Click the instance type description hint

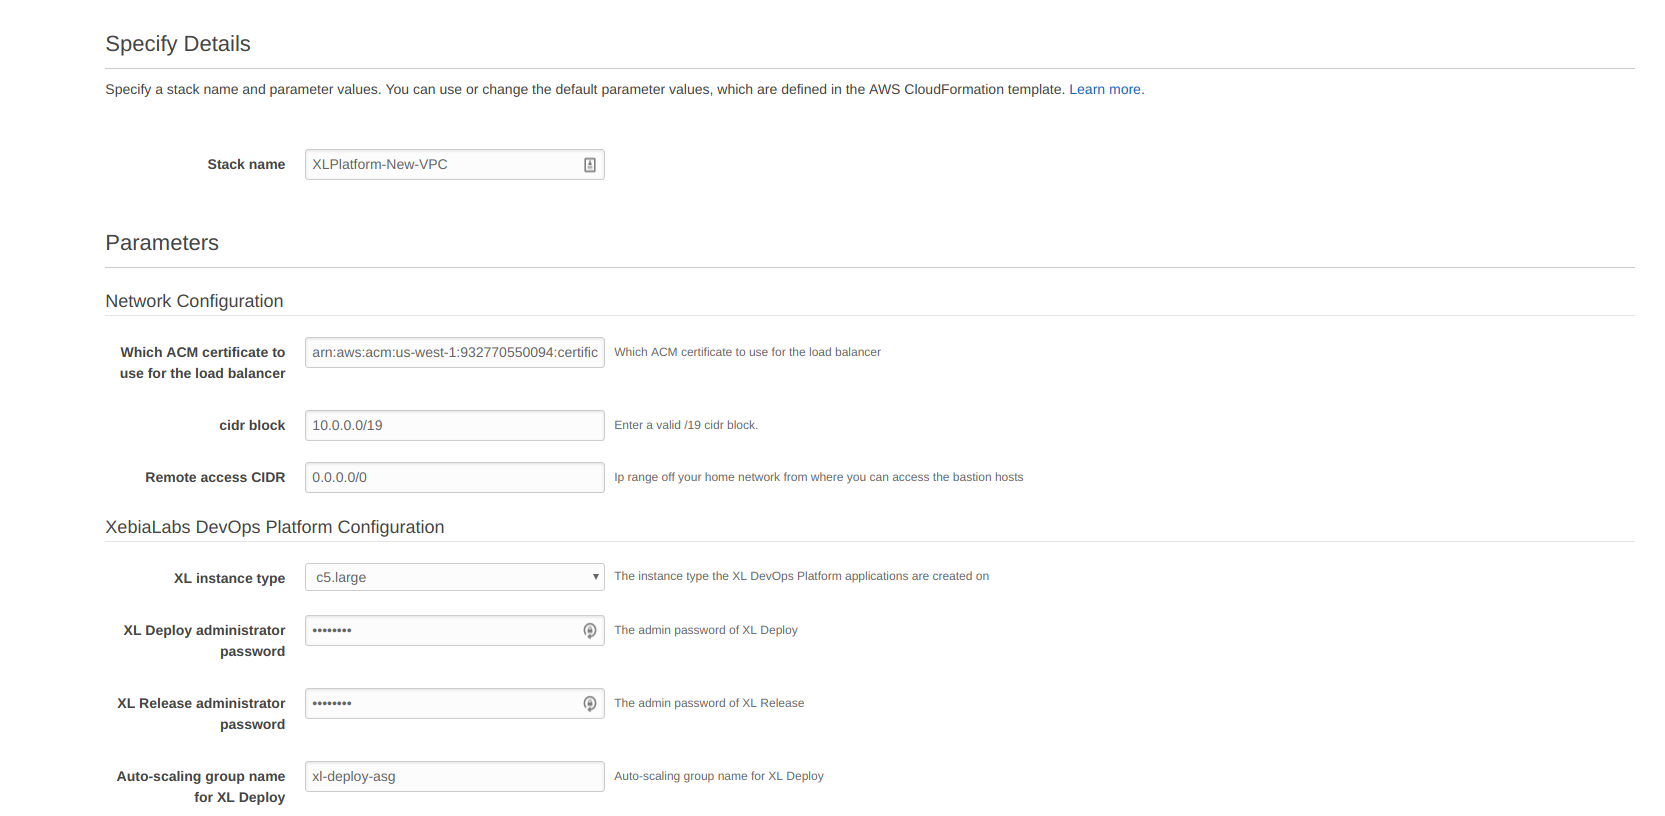(802, 576)
